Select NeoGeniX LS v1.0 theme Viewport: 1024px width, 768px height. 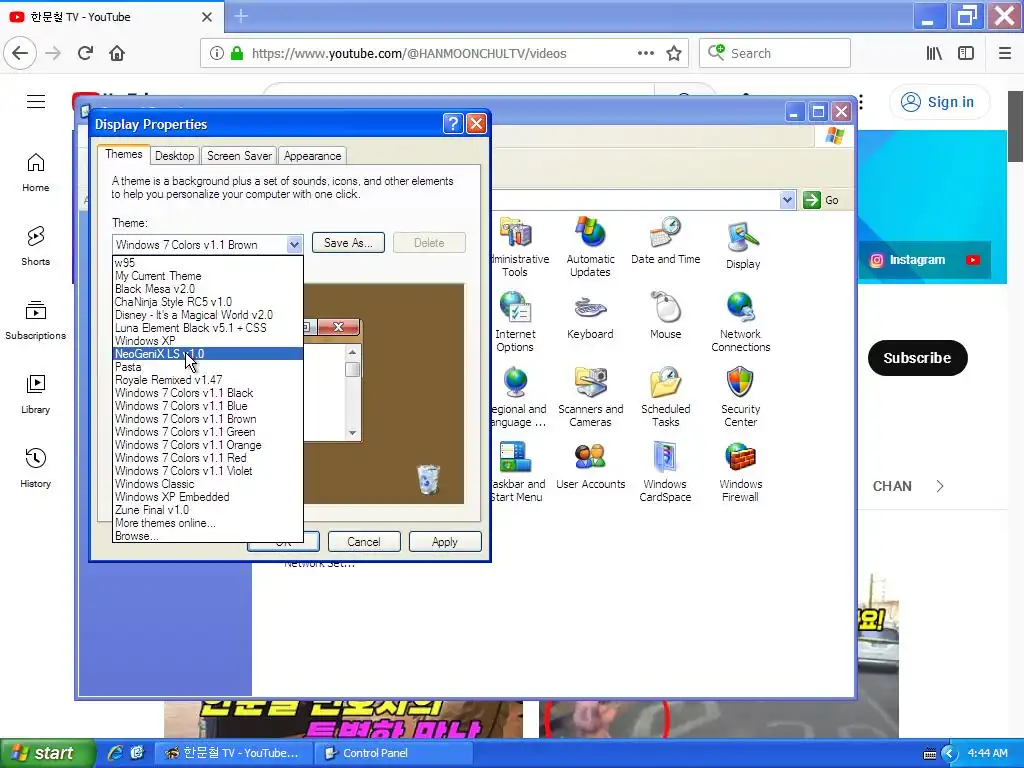coord(208,354)
